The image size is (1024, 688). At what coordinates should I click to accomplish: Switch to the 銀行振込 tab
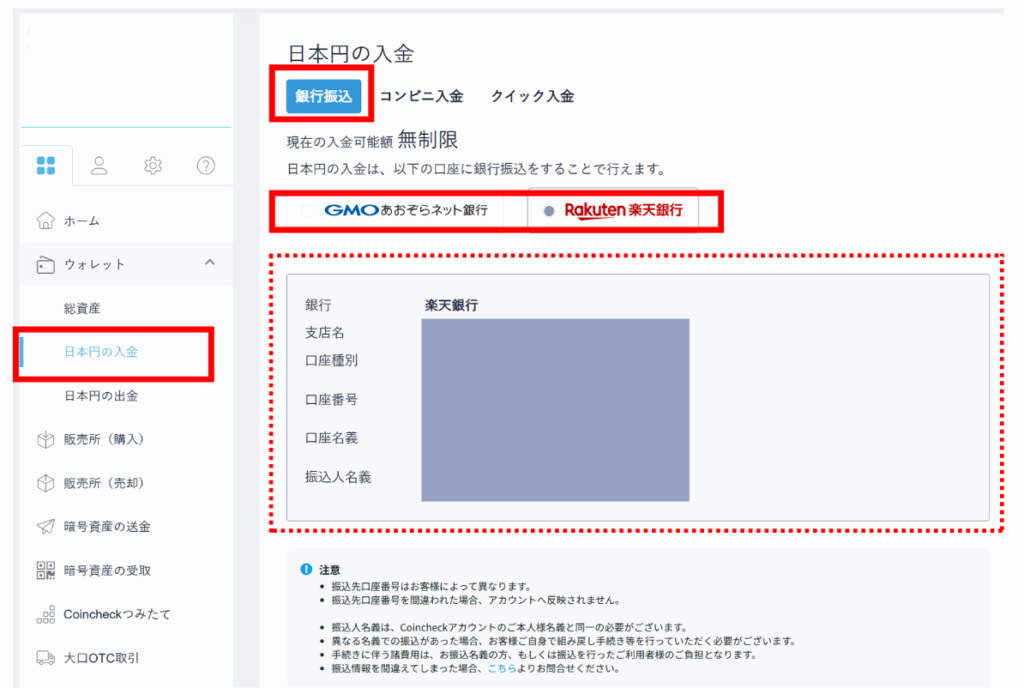[x=323, y=97]
